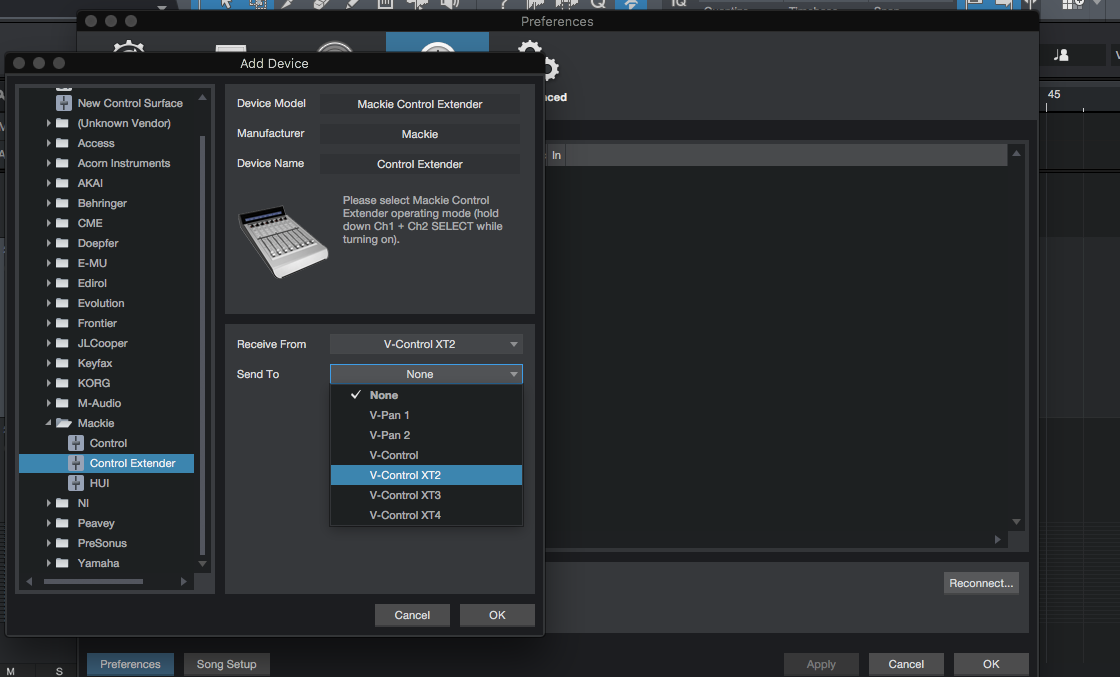Click the device tree scroll-up arrow

[x=203, y=97]
